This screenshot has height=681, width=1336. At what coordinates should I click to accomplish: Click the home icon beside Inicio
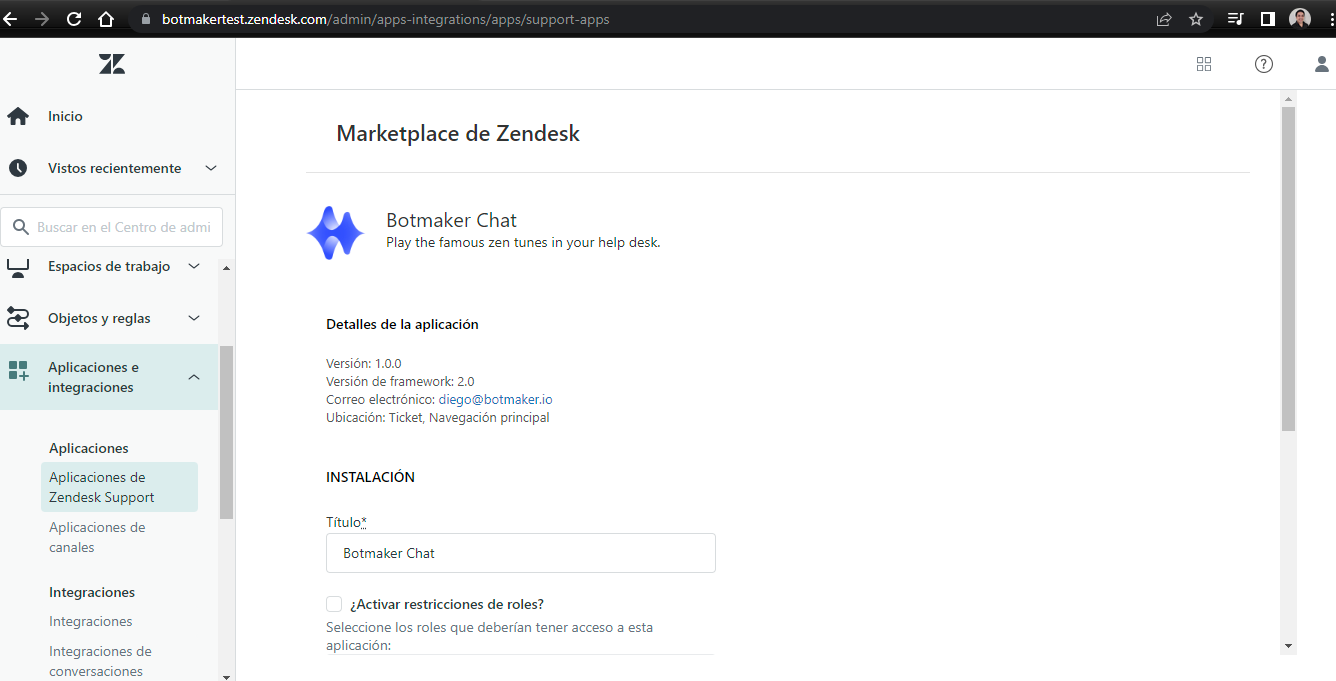(x=18, y=117)
